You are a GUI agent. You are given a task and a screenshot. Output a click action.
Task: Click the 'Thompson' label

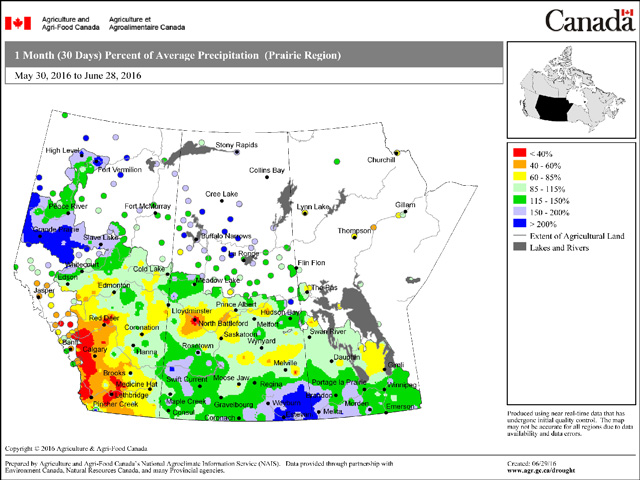pos(354,231)
